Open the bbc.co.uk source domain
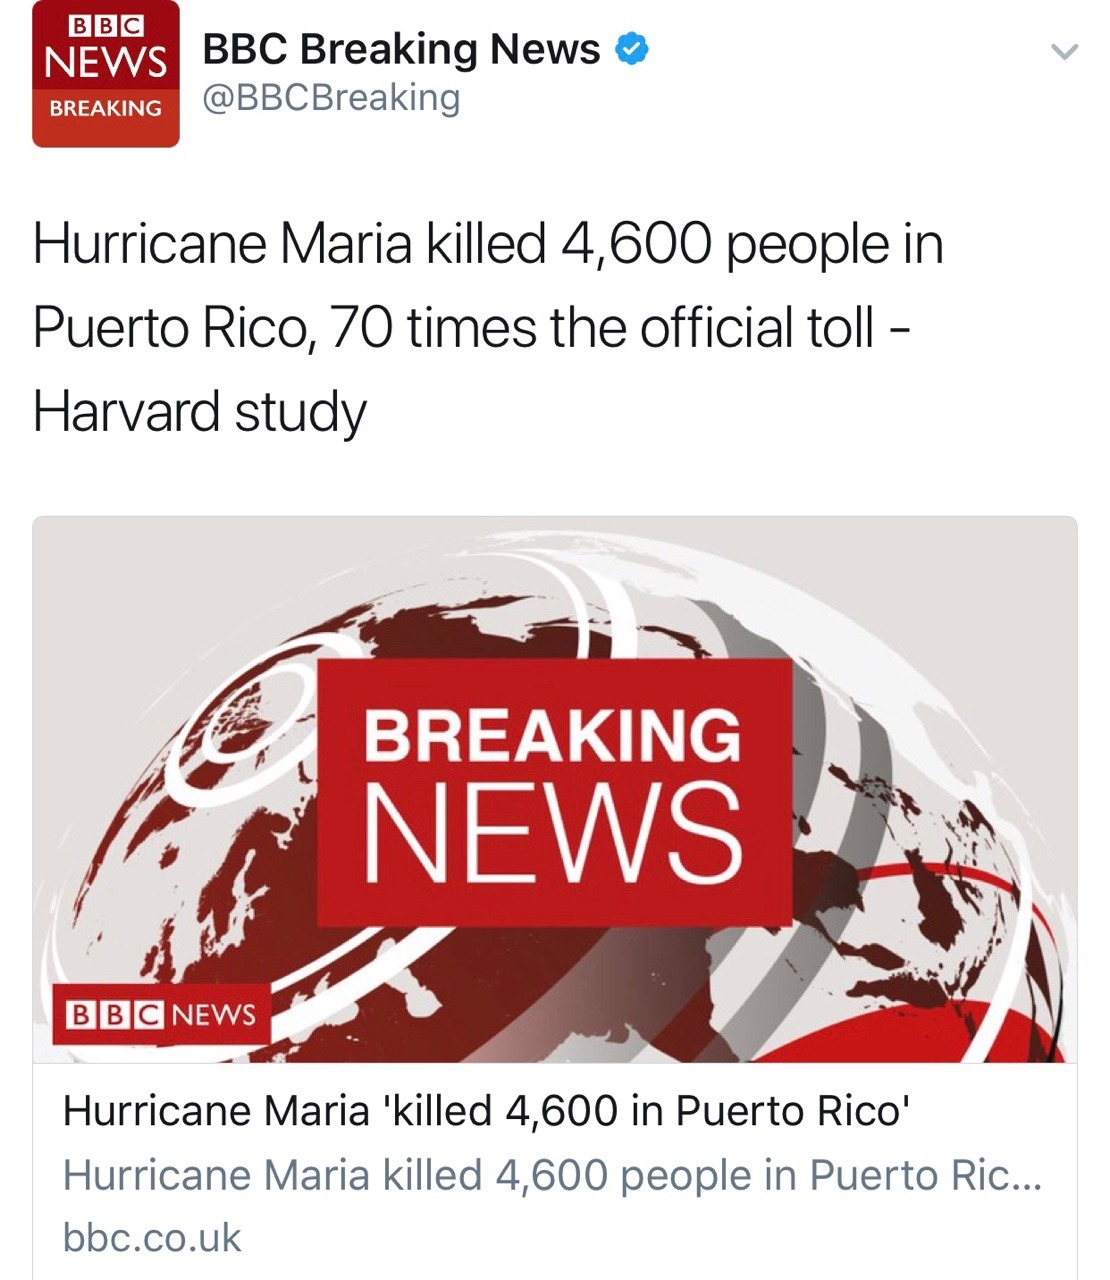Screen dimensions: 1110x1280 click(152, 1238)
